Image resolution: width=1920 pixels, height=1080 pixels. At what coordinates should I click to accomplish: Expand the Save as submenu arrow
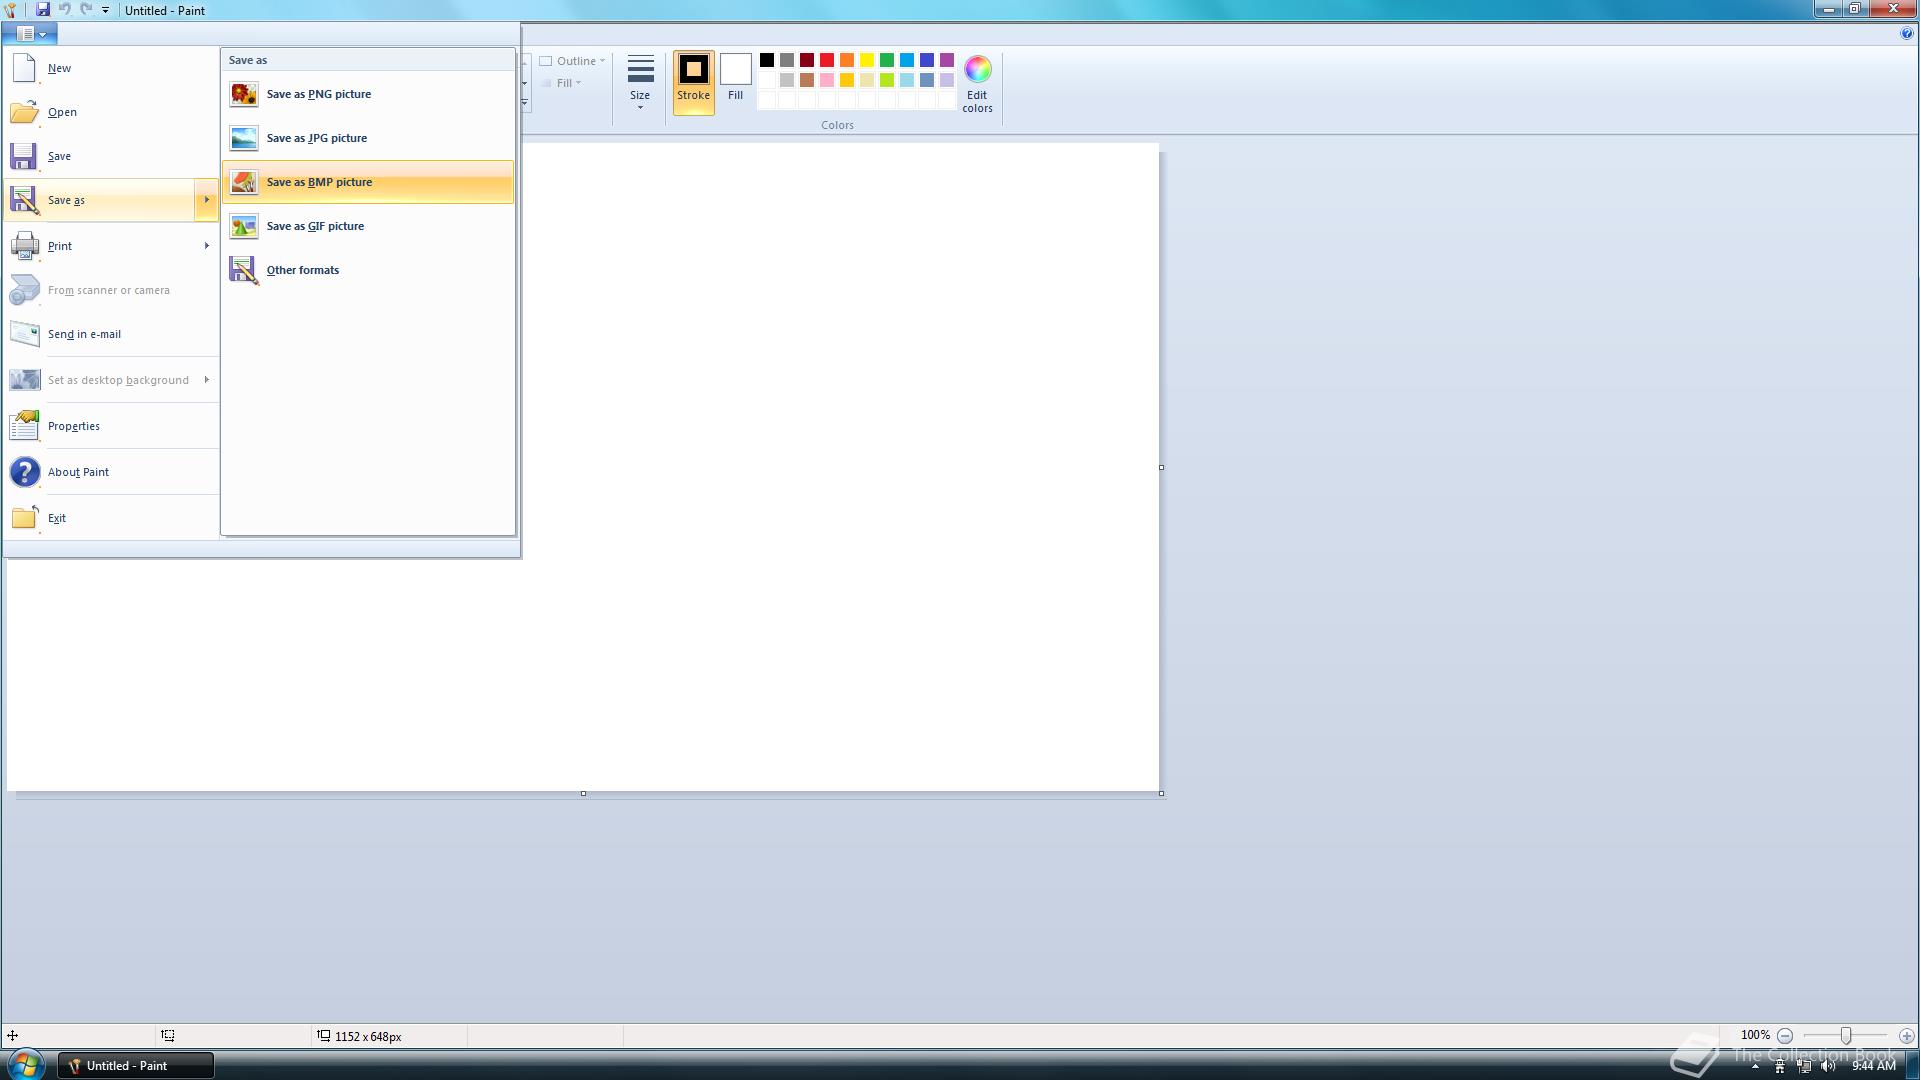coord(206,200)
